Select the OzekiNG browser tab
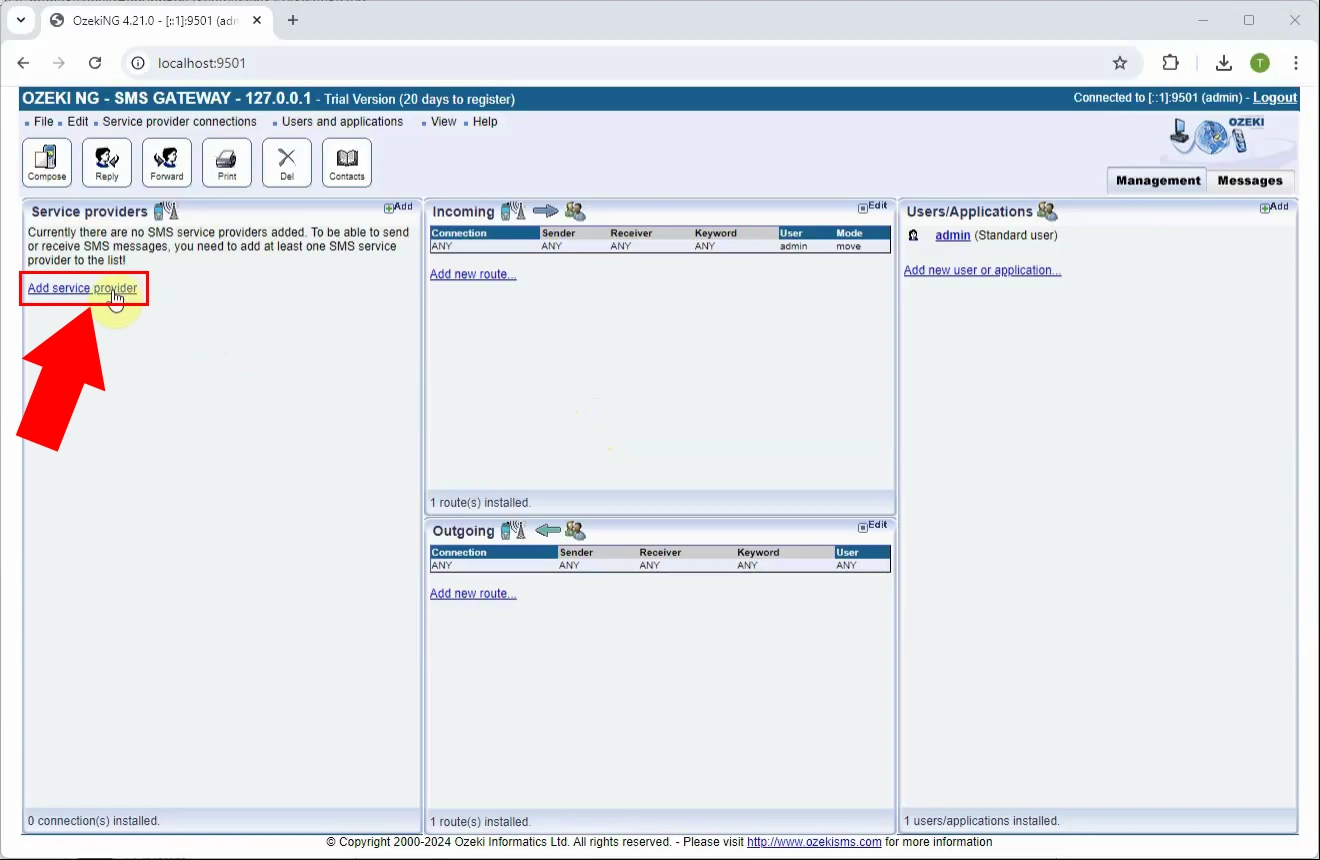The height and width of the screenshot is (860, 1320). (x=154, y=20)
